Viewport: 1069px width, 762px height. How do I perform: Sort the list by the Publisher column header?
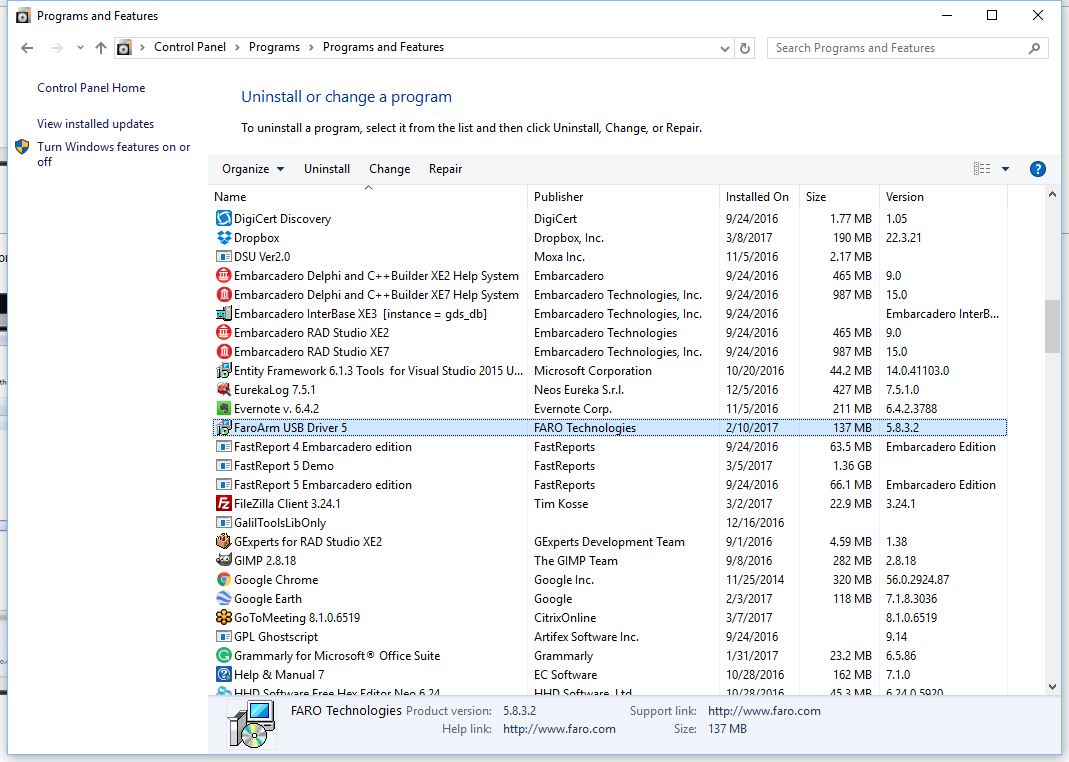[558, 197]
